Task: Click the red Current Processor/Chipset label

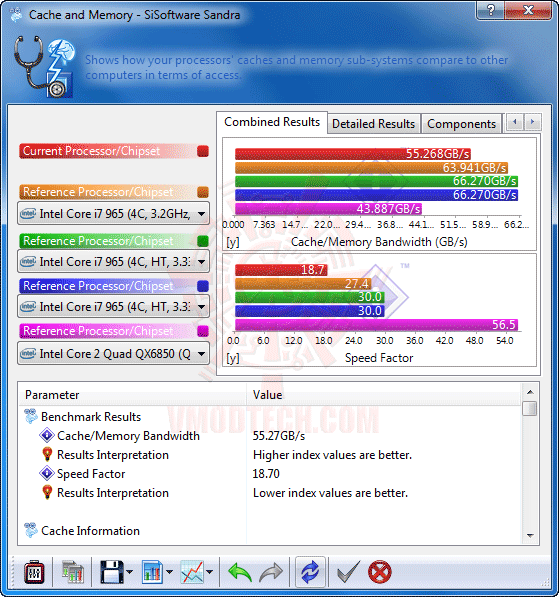Action: [91, 151]
